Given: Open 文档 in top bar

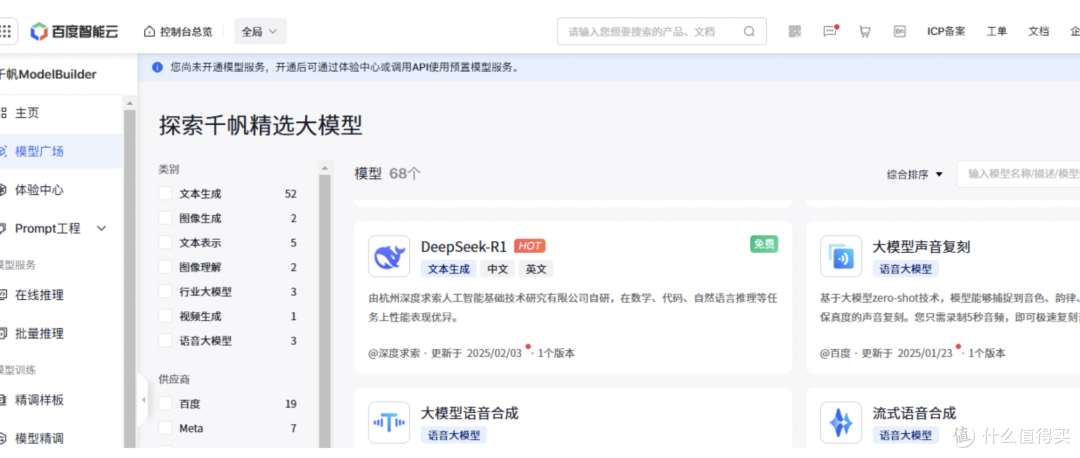Looking at the screenshot, I should [x=1039, y=32].
